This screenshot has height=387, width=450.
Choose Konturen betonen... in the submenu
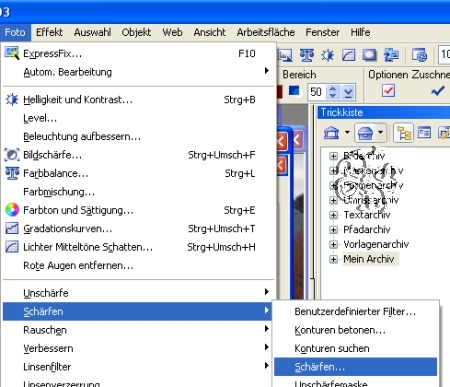pos(355,330)
